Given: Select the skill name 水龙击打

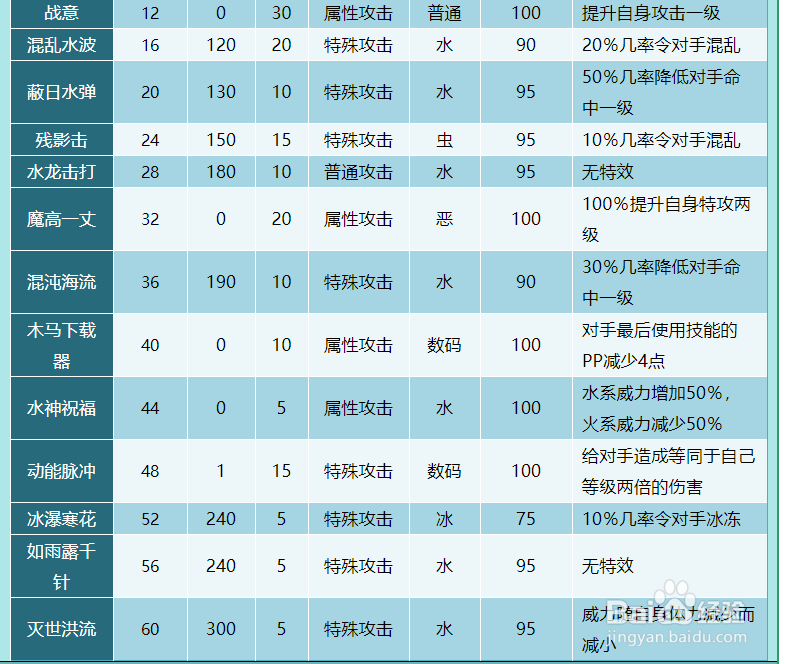Looking at the screenshot, I should click(61, 172).
